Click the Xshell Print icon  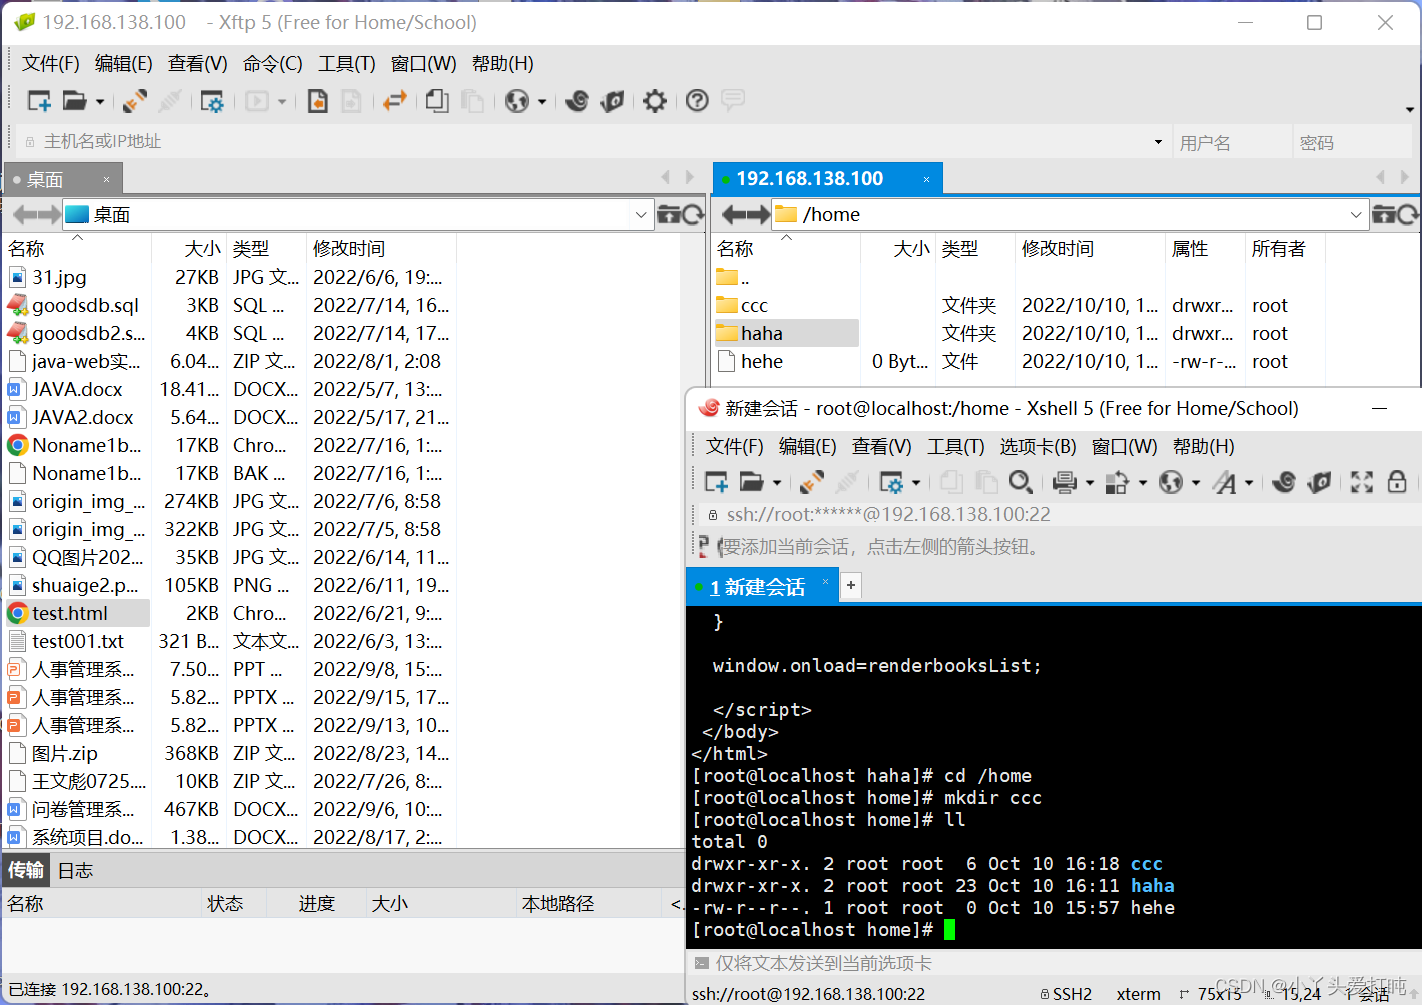(1064, 483)
